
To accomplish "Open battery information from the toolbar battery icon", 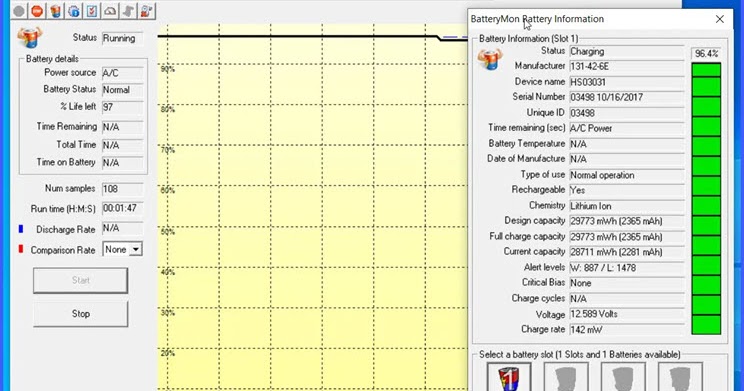I will (56, 11).
